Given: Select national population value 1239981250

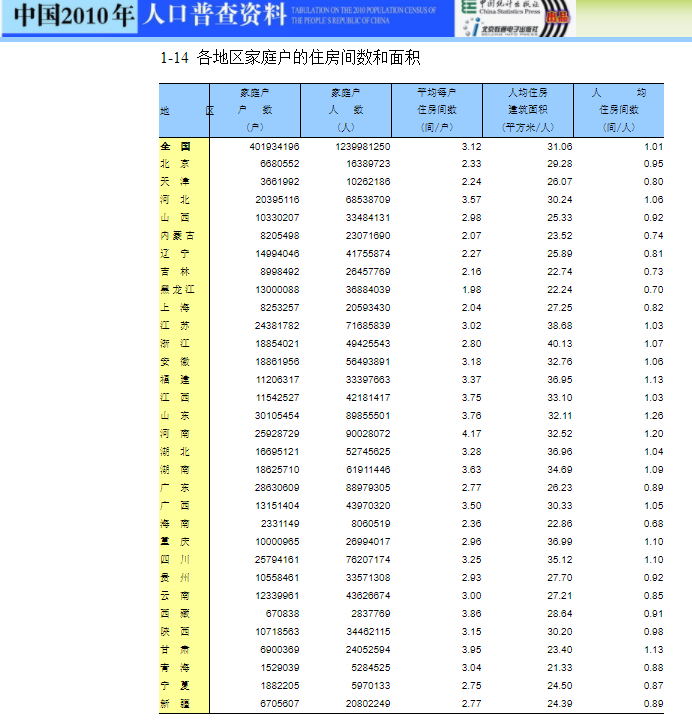Looking at the screenshot, I should coord(363,146).
